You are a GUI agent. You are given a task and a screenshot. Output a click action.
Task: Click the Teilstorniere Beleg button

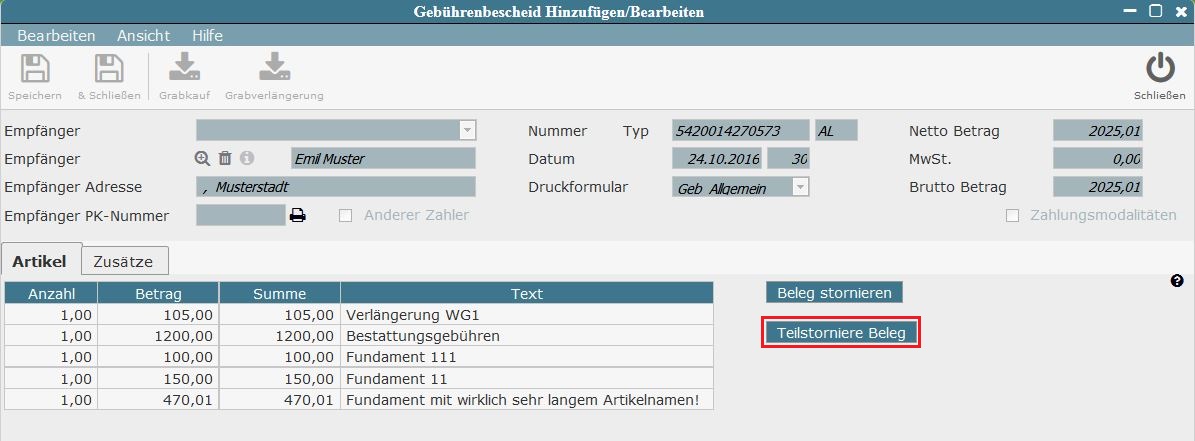(x=840, y=333)
